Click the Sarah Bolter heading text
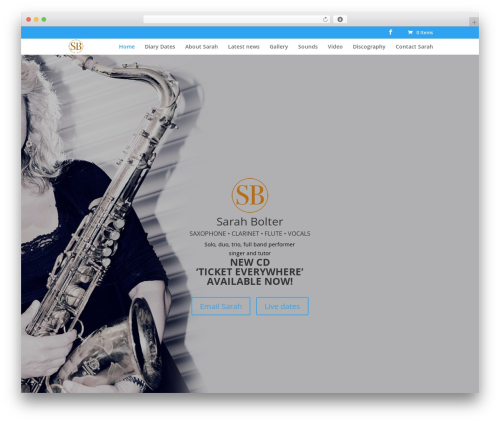 click(x=250, y=222)
